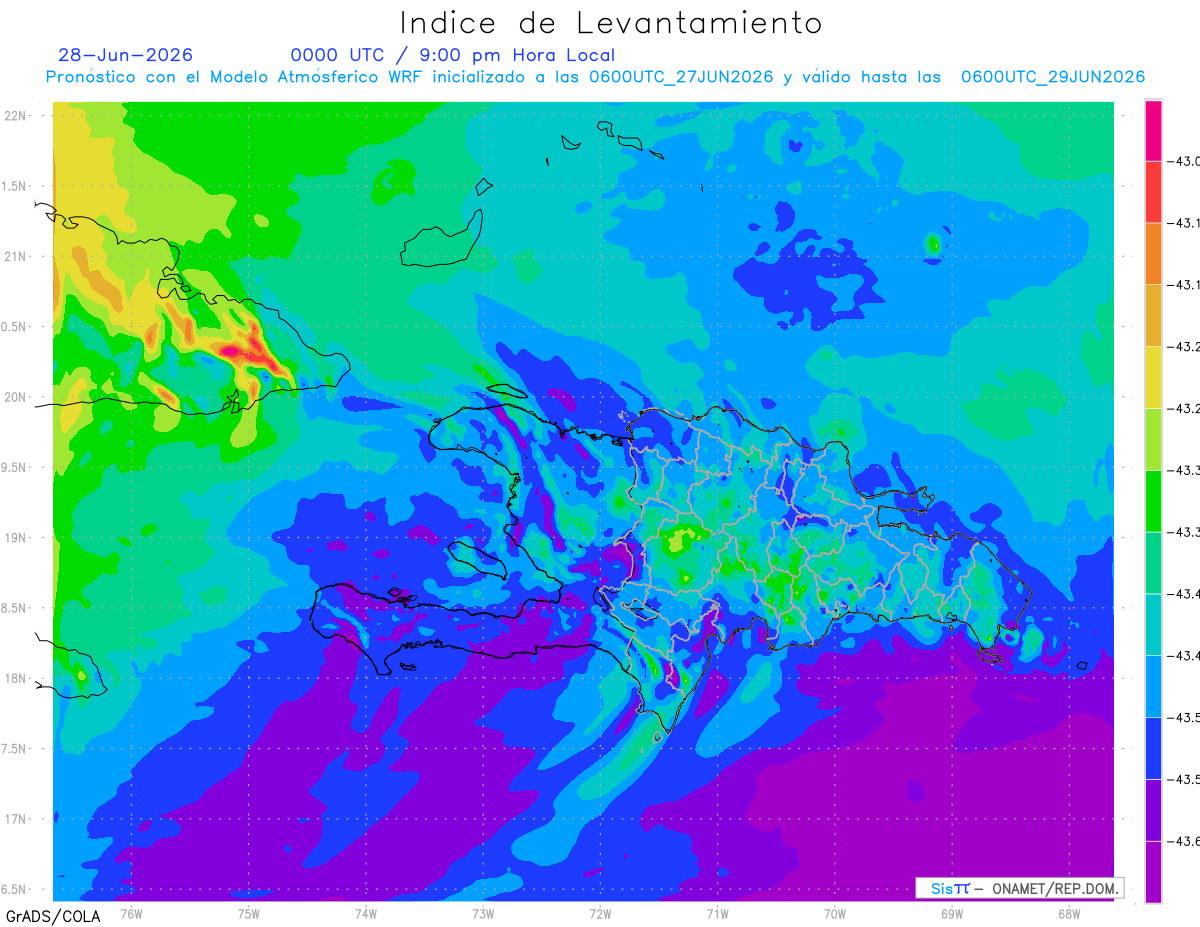Click the '22N' latitude label
Screen dimensions: 1200x927
[x=16, y=116]
